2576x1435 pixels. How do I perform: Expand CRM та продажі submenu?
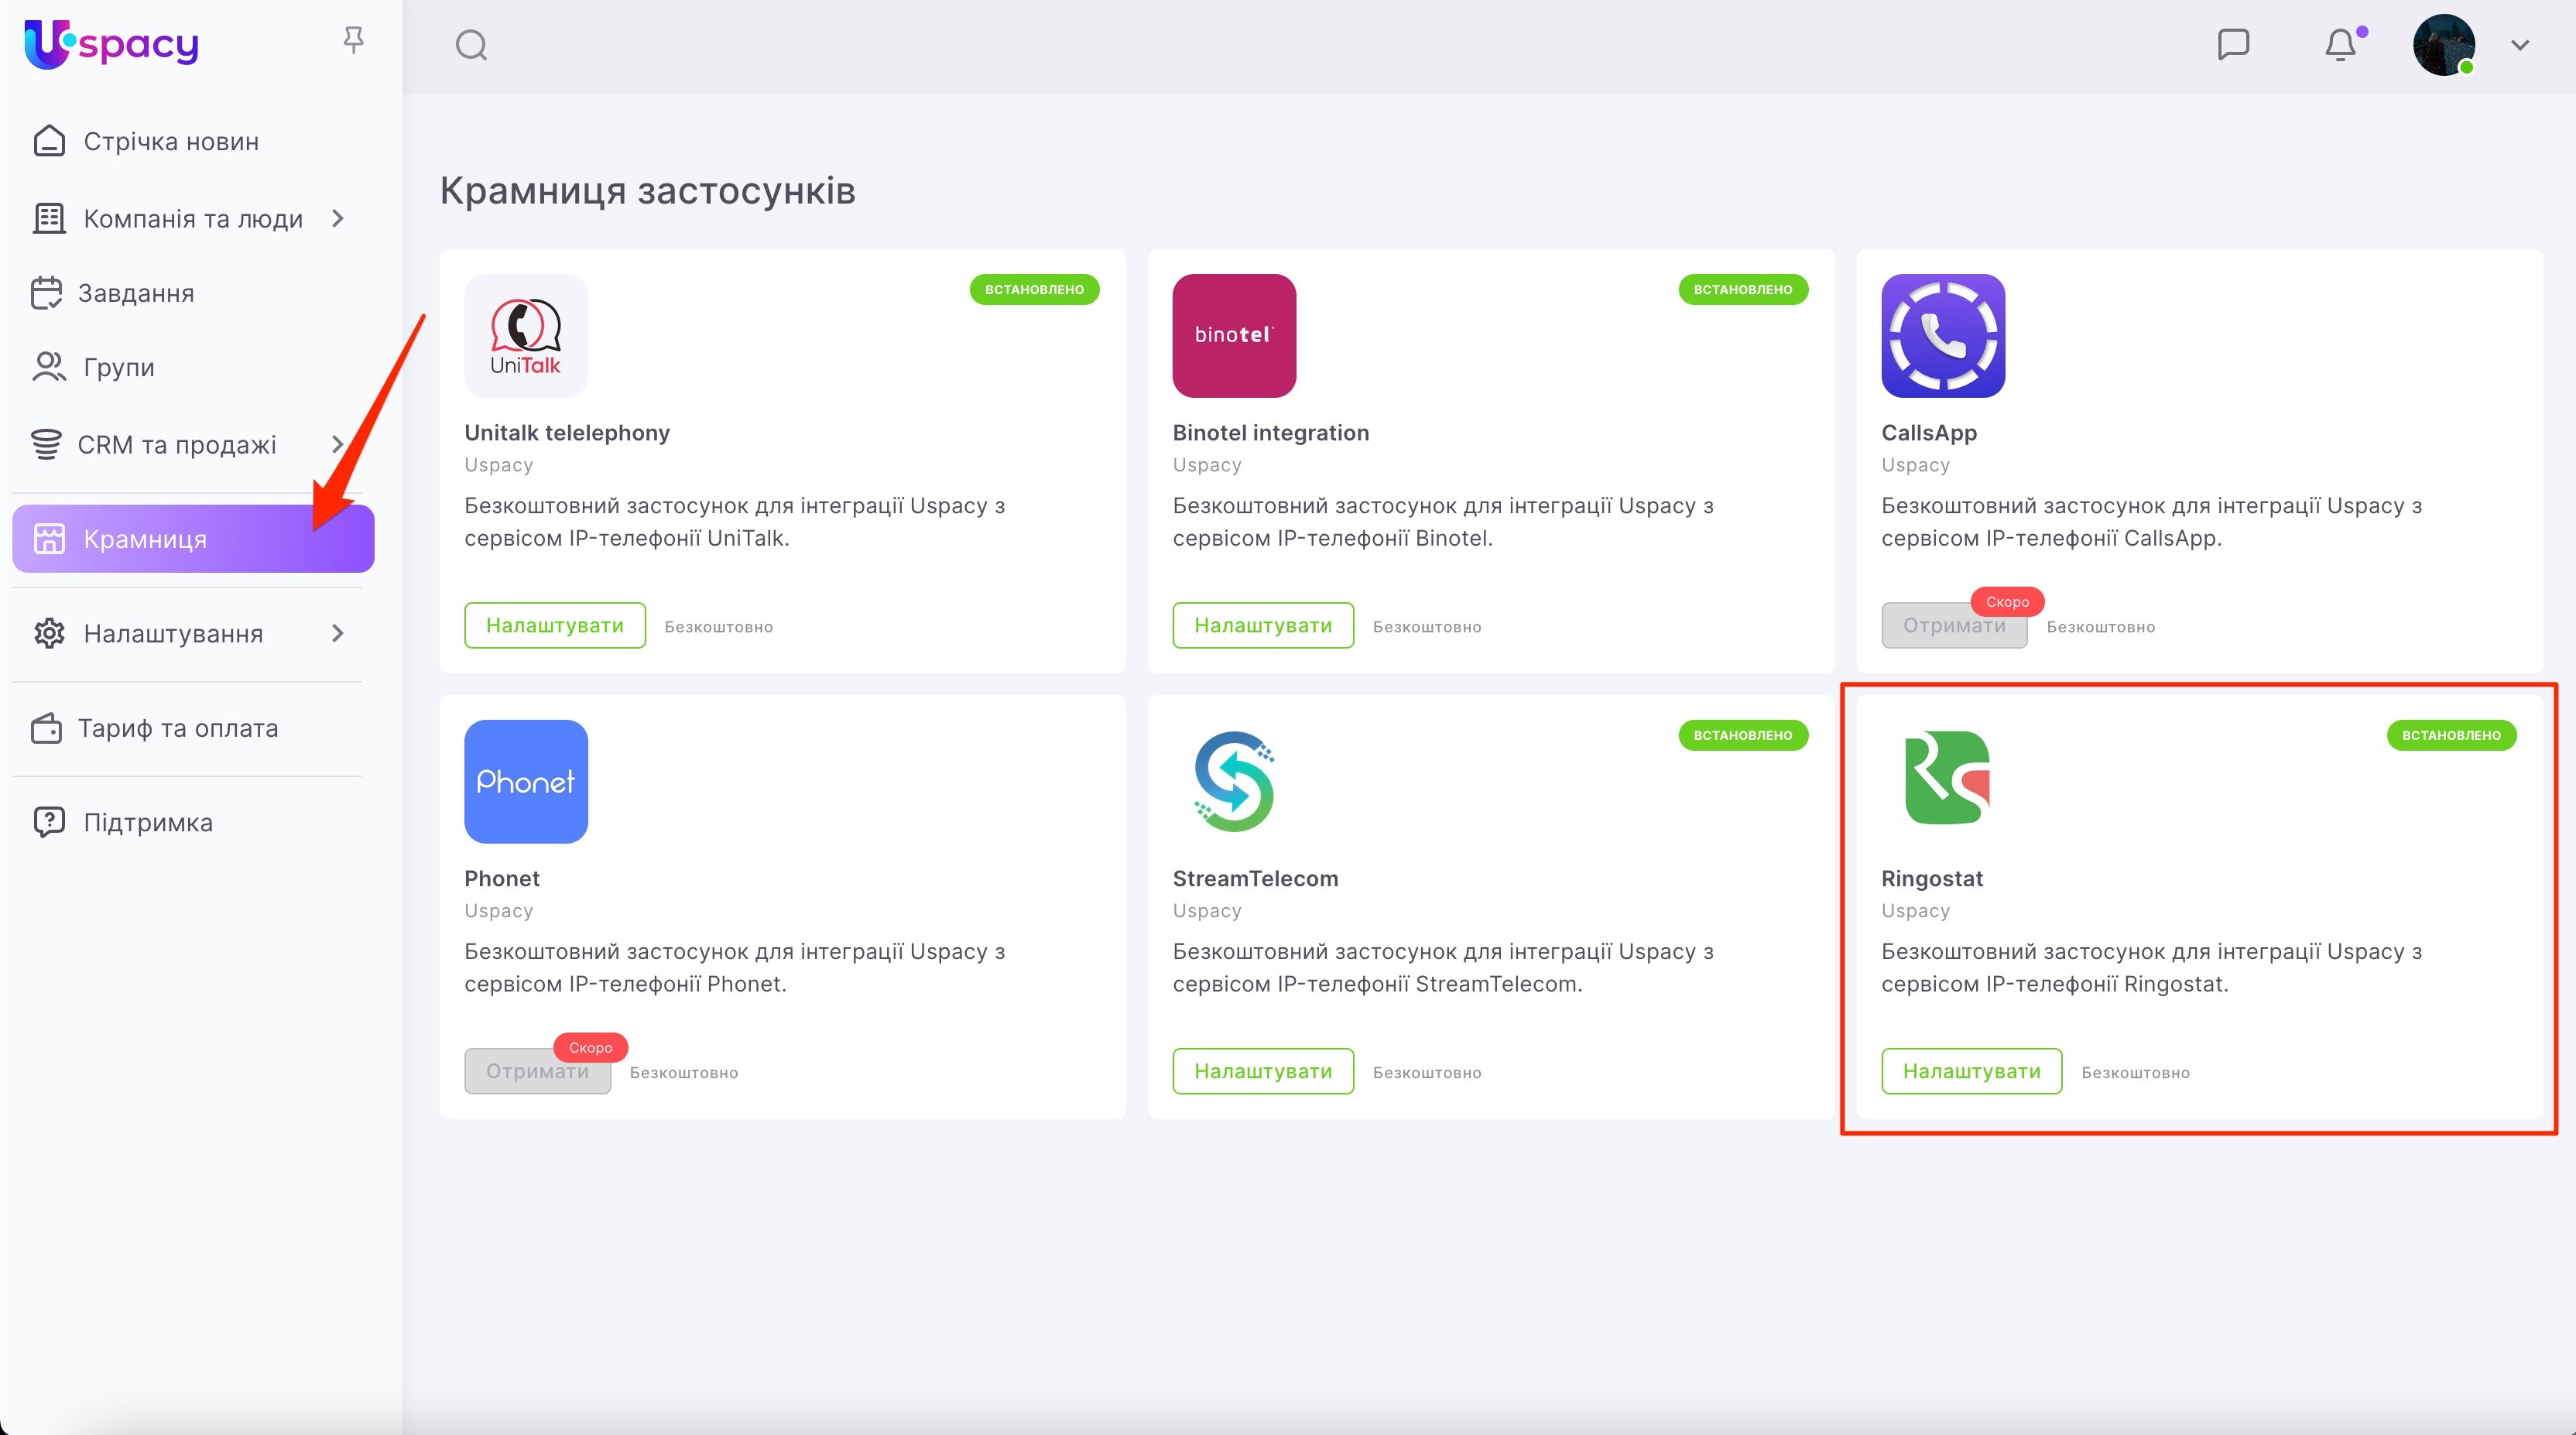(x=338, y=444)
